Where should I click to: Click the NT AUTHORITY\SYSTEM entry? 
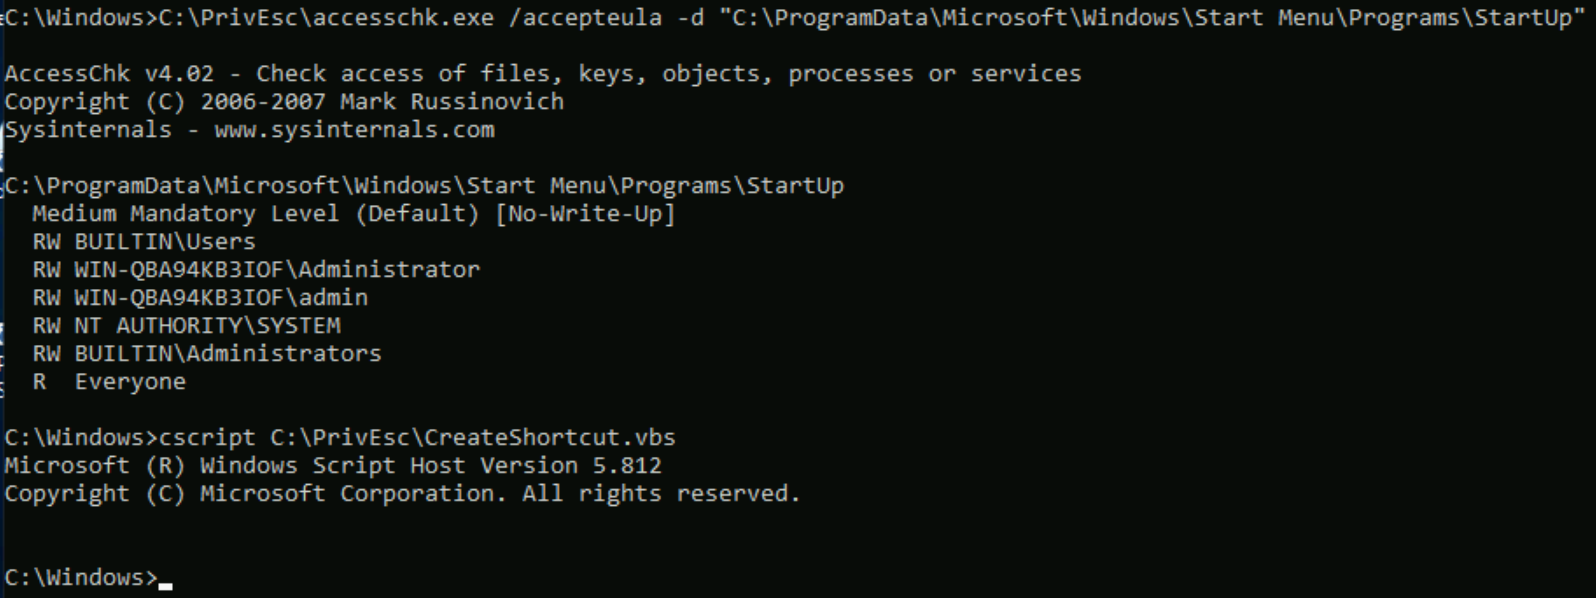(x=207, y=326)
